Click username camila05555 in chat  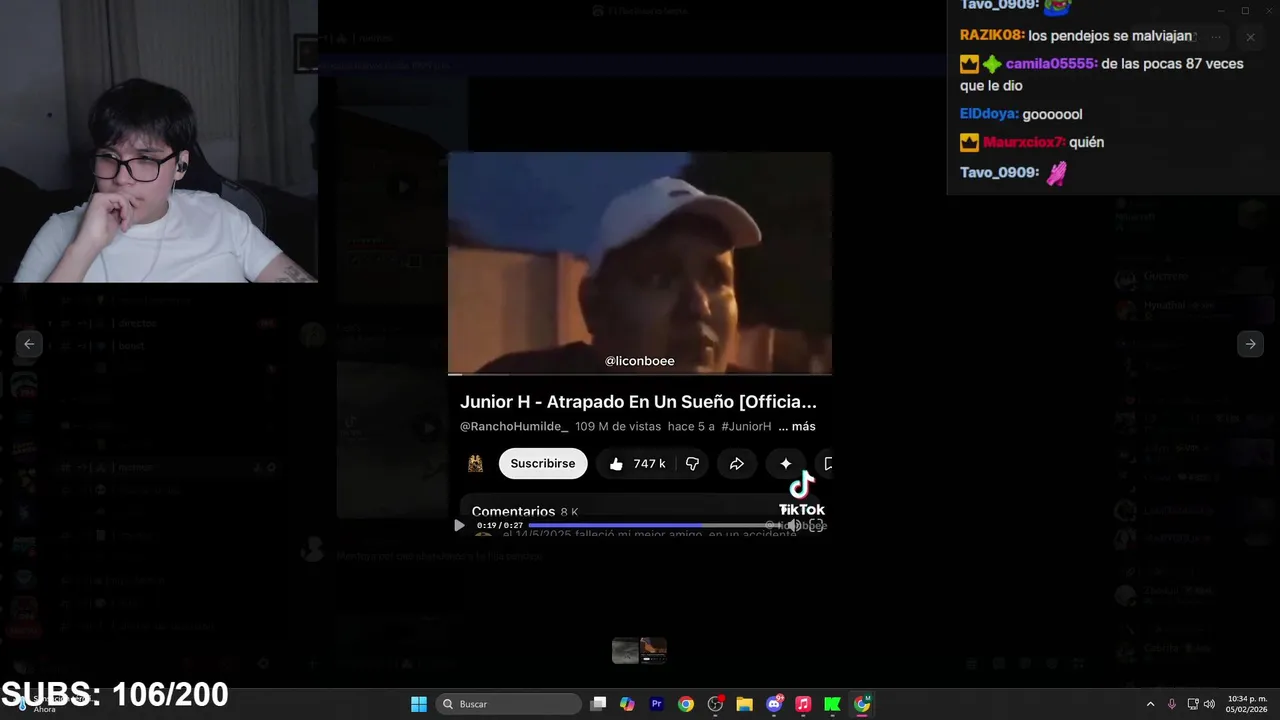coord(1051,63)
